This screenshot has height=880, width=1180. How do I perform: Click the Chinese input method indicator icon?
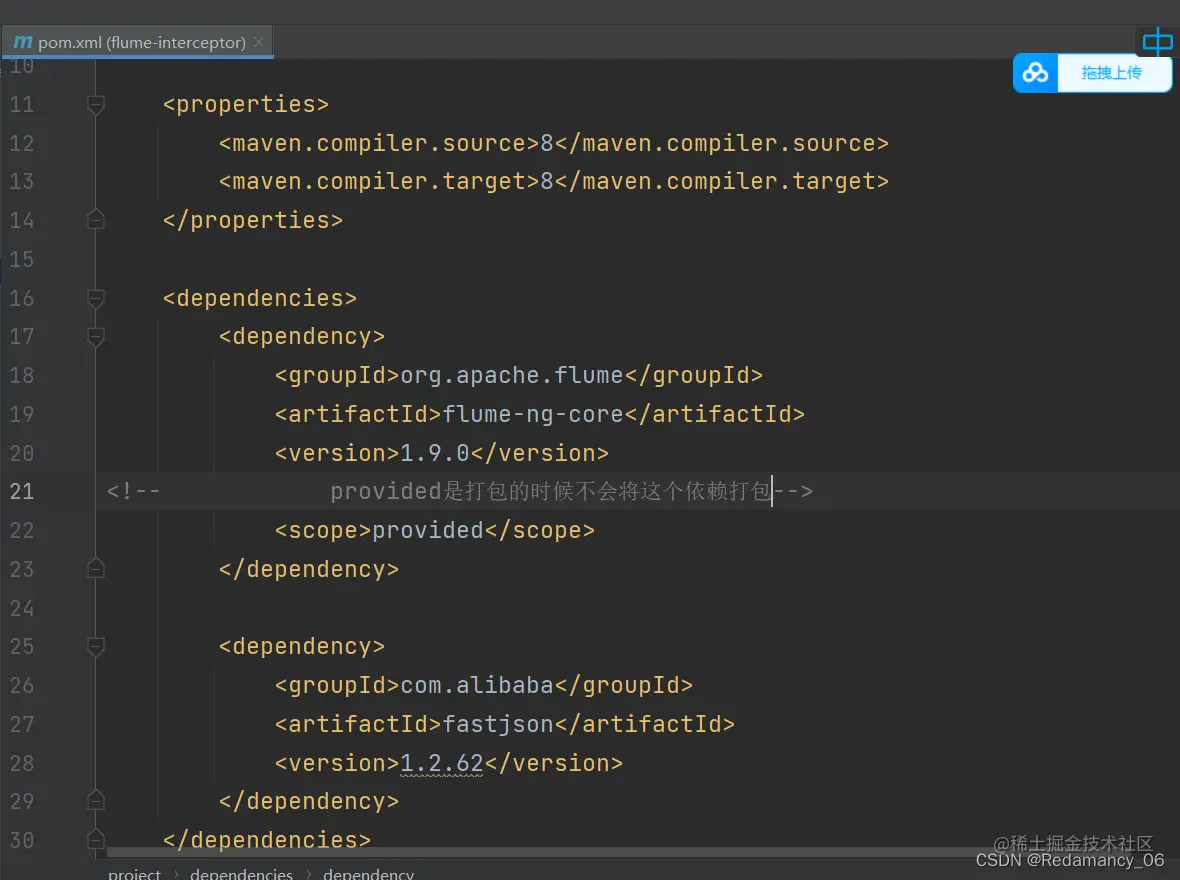[1157, 41]
